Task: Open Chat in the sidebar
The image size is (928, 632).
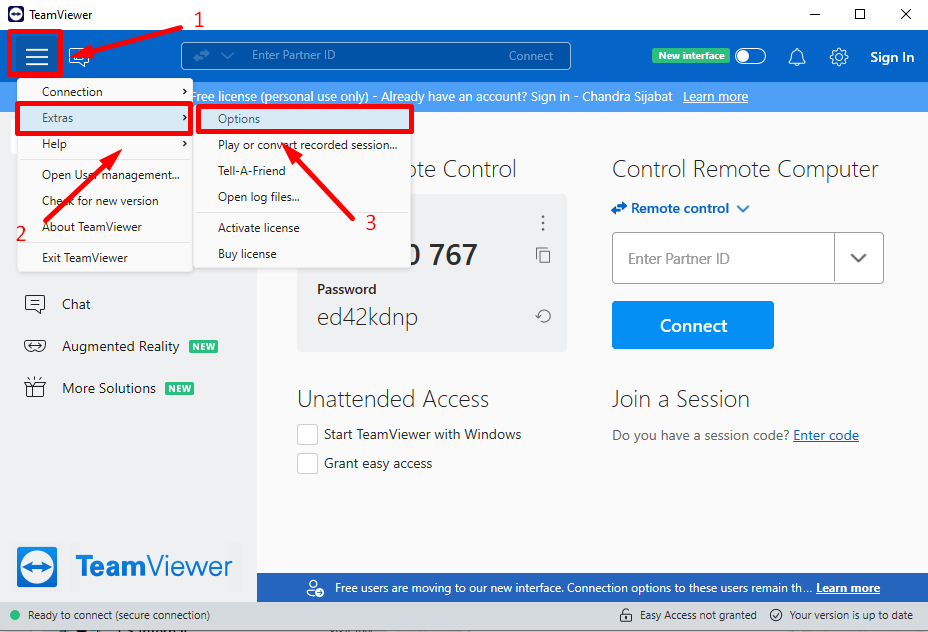Action: pos(76,304)
